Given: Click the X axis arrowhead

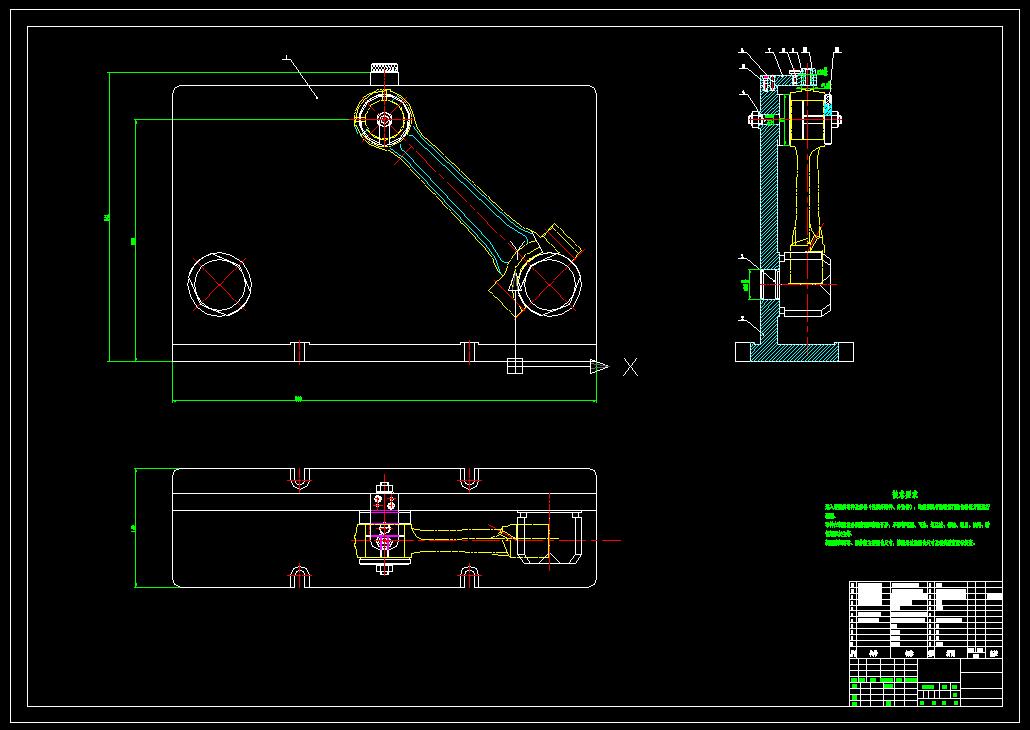Looking at the screenshot, I should click(599, 367).
